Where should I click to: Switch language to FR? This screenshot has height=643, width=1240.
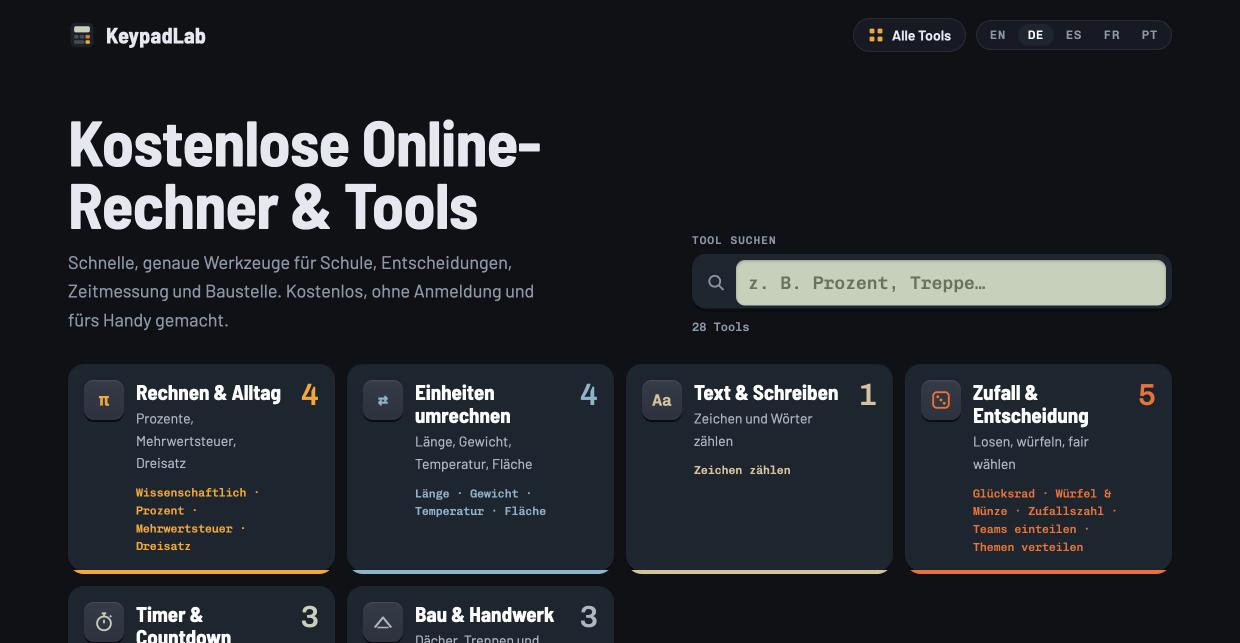[1112, 35]
